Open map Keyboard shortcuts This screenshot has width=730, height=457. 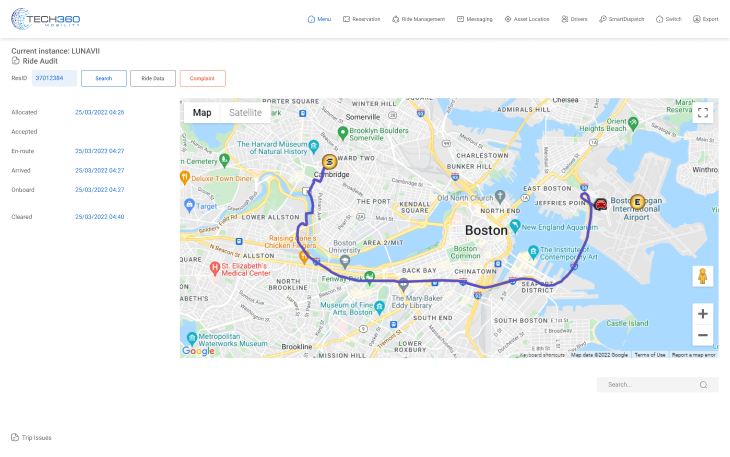click(x=542, y=355)
